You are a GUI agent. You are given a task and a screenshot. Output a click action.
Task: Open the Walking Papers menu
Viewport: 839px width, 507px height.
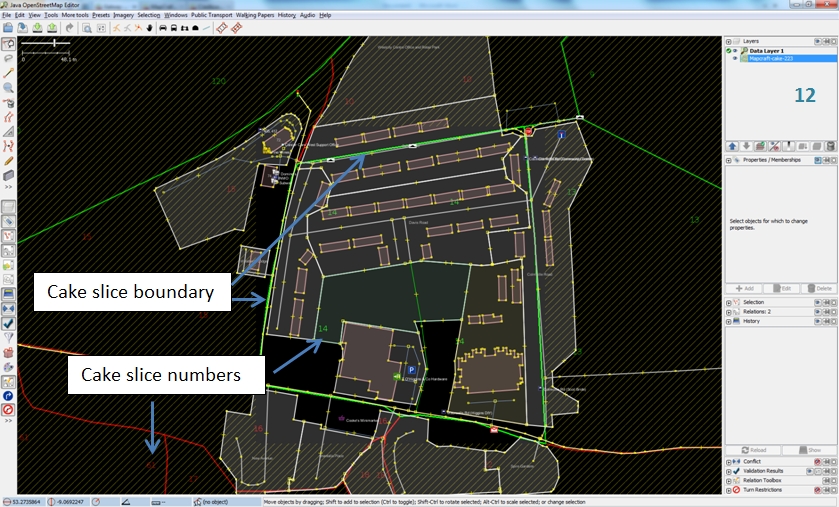pyautogui.click(x=255, y=15)
